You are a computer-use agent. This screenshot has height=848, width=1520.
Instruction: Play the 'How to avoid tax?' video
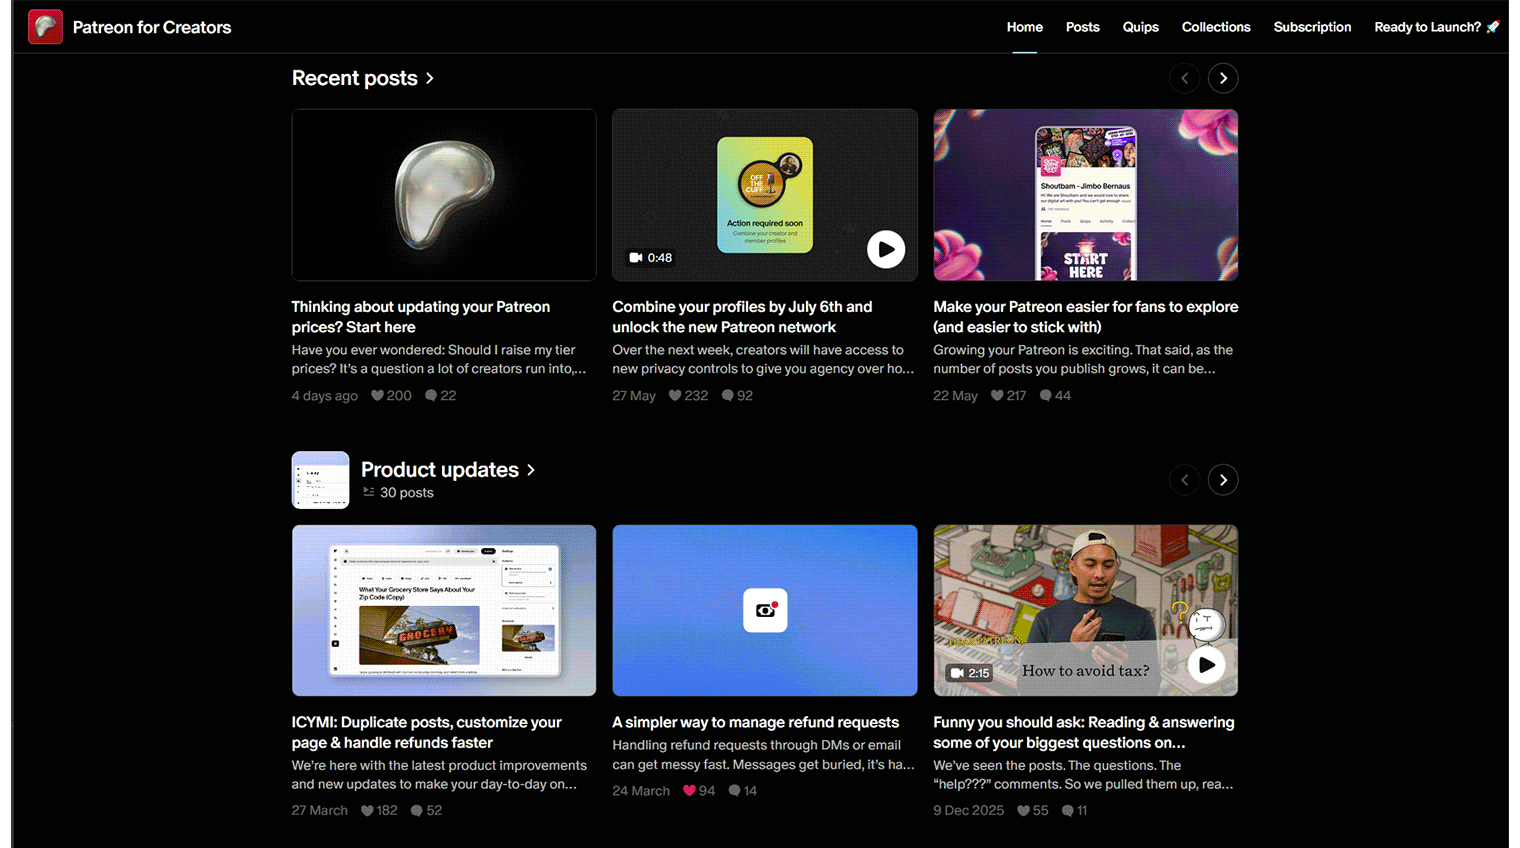(x=1207, y=665)
